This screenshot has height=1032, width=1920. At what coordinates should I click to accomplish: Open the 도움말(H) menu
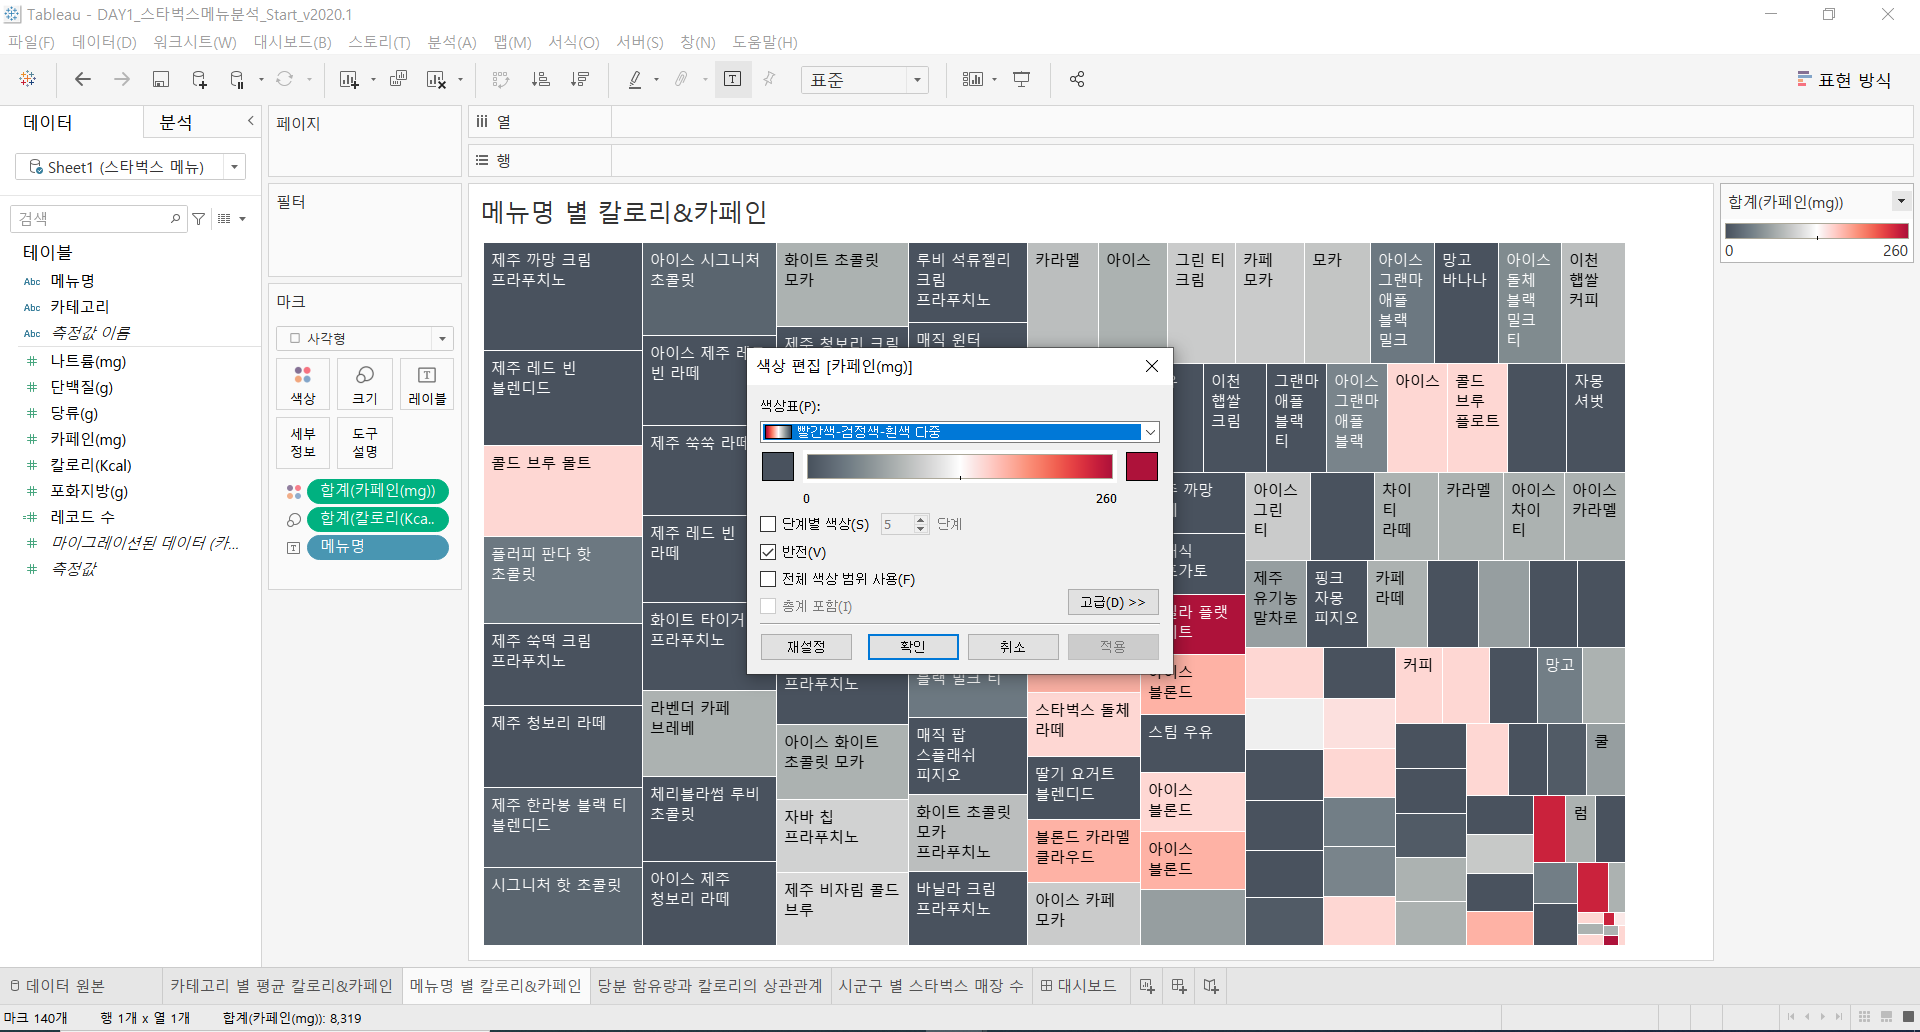(x=765, y=42)
